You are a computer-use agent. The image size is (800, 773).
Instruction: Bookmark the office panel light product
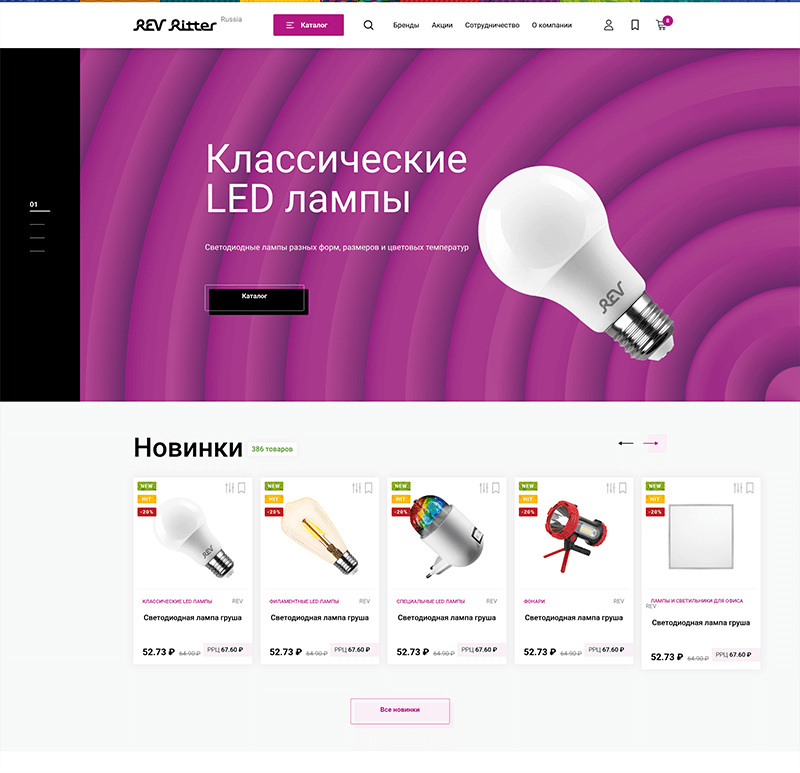[x=750, y=488]
